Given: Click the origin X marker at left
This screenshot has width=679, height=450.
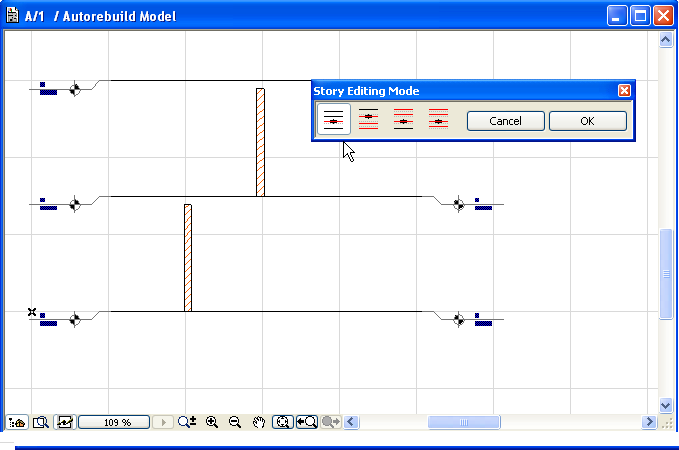Looking at the screenshot, I should [32, 312].
